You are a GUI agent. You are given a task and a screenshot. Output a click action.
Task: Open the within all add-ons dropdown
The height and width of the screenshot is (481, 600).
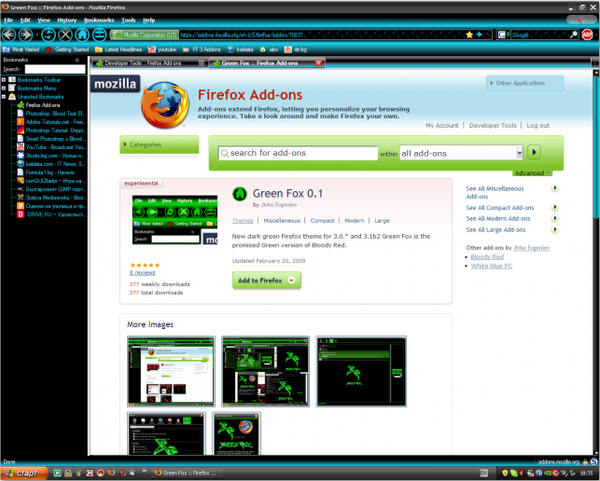point(461,153)
